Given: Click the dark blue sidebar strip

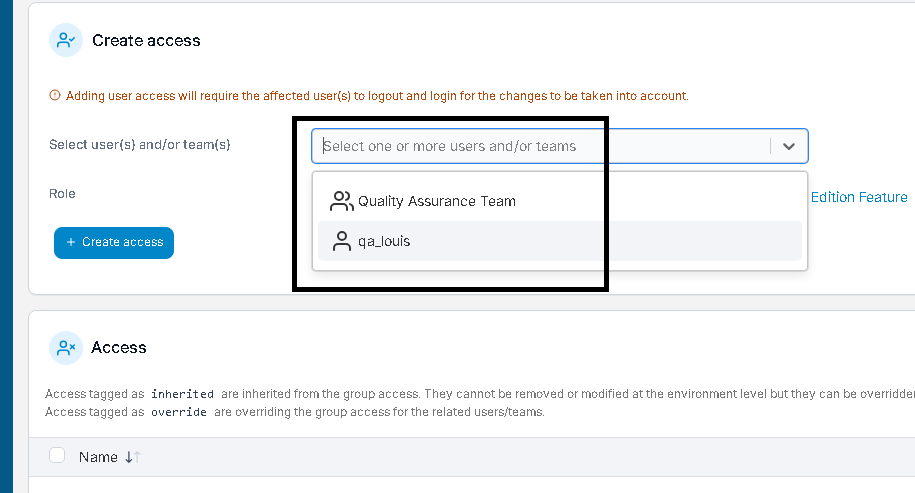Looking at the screenshot, I should pyautogui.click(x=6, y=246).
